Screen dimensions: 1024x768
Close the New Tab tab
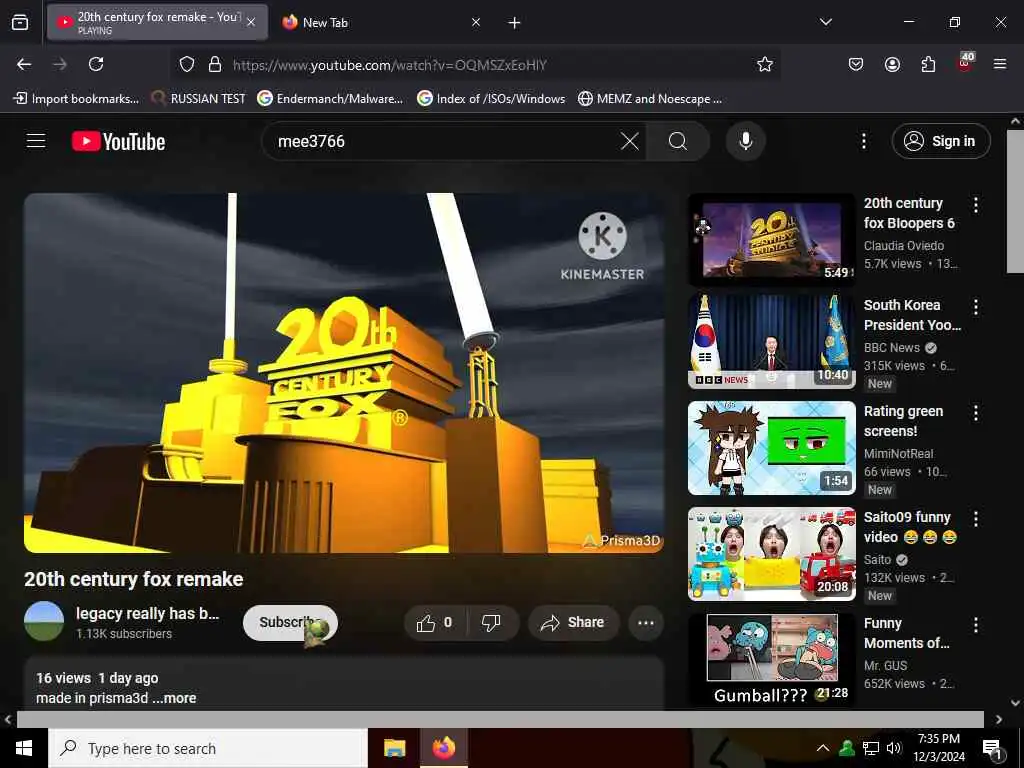tap(476, 23)
